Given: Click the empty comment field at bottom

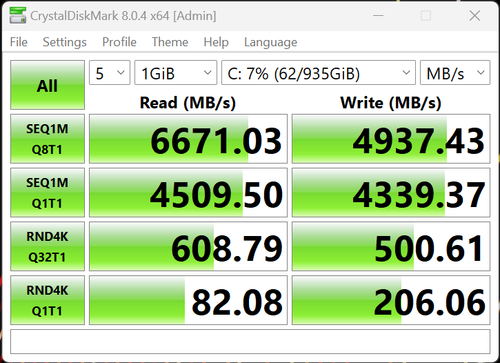Looking at the screenshot, I should coord(250,342).
